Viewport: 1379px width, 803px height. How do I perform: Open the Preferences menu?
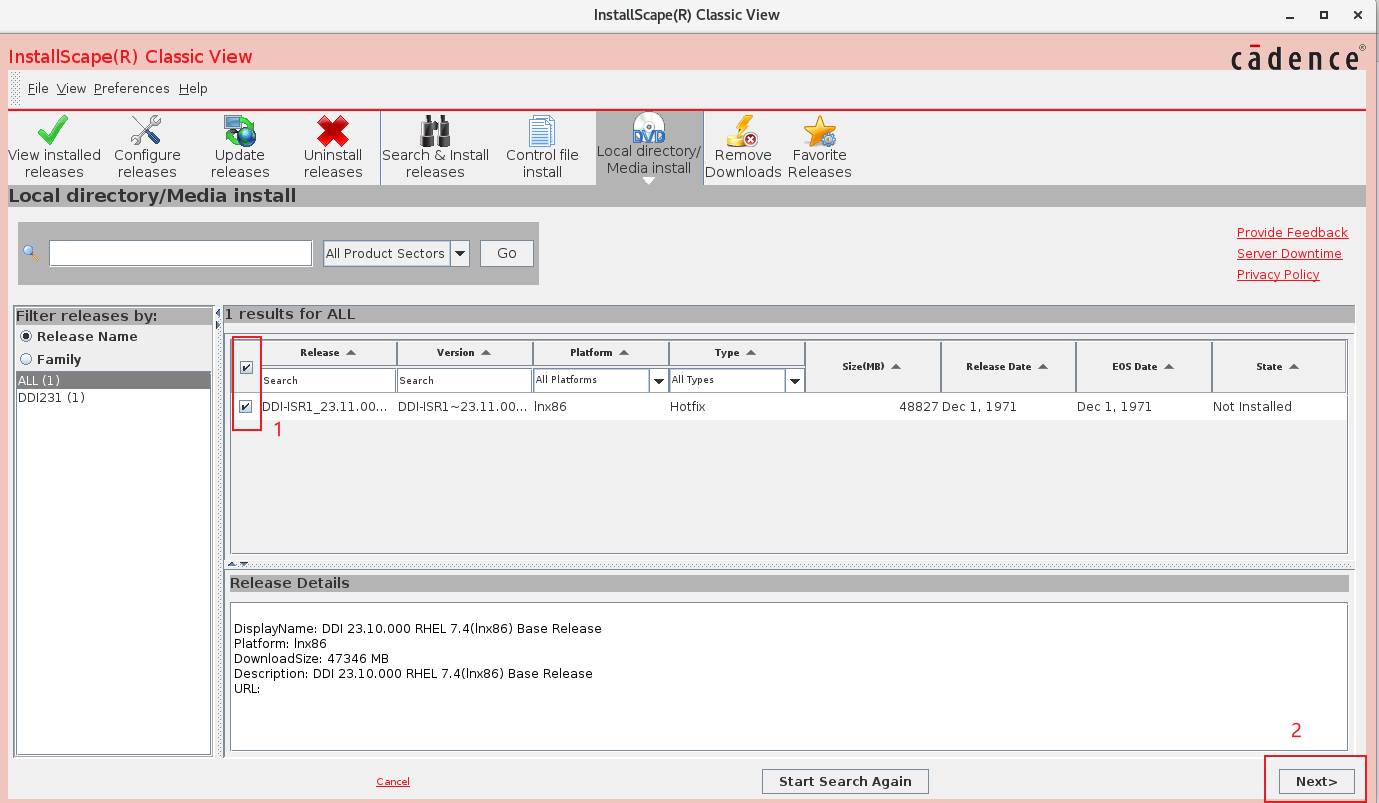(x=131, y=89)
